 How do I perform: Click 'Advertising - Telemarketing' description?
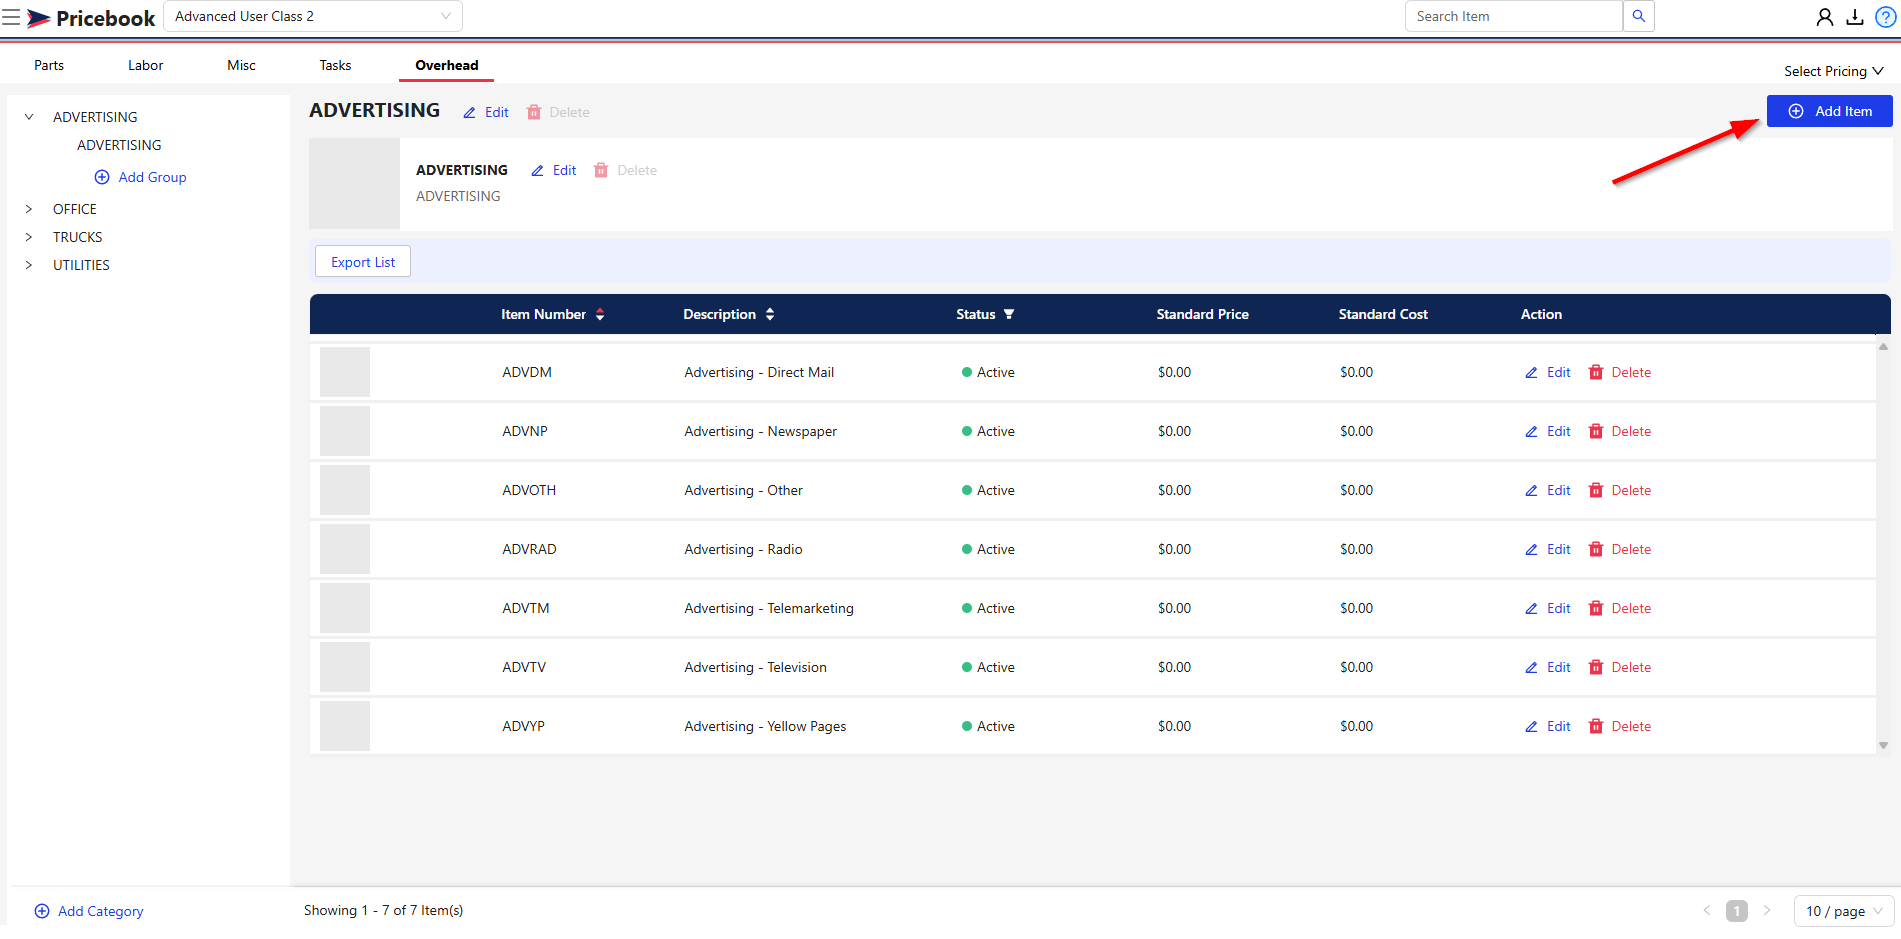[769, 608]
